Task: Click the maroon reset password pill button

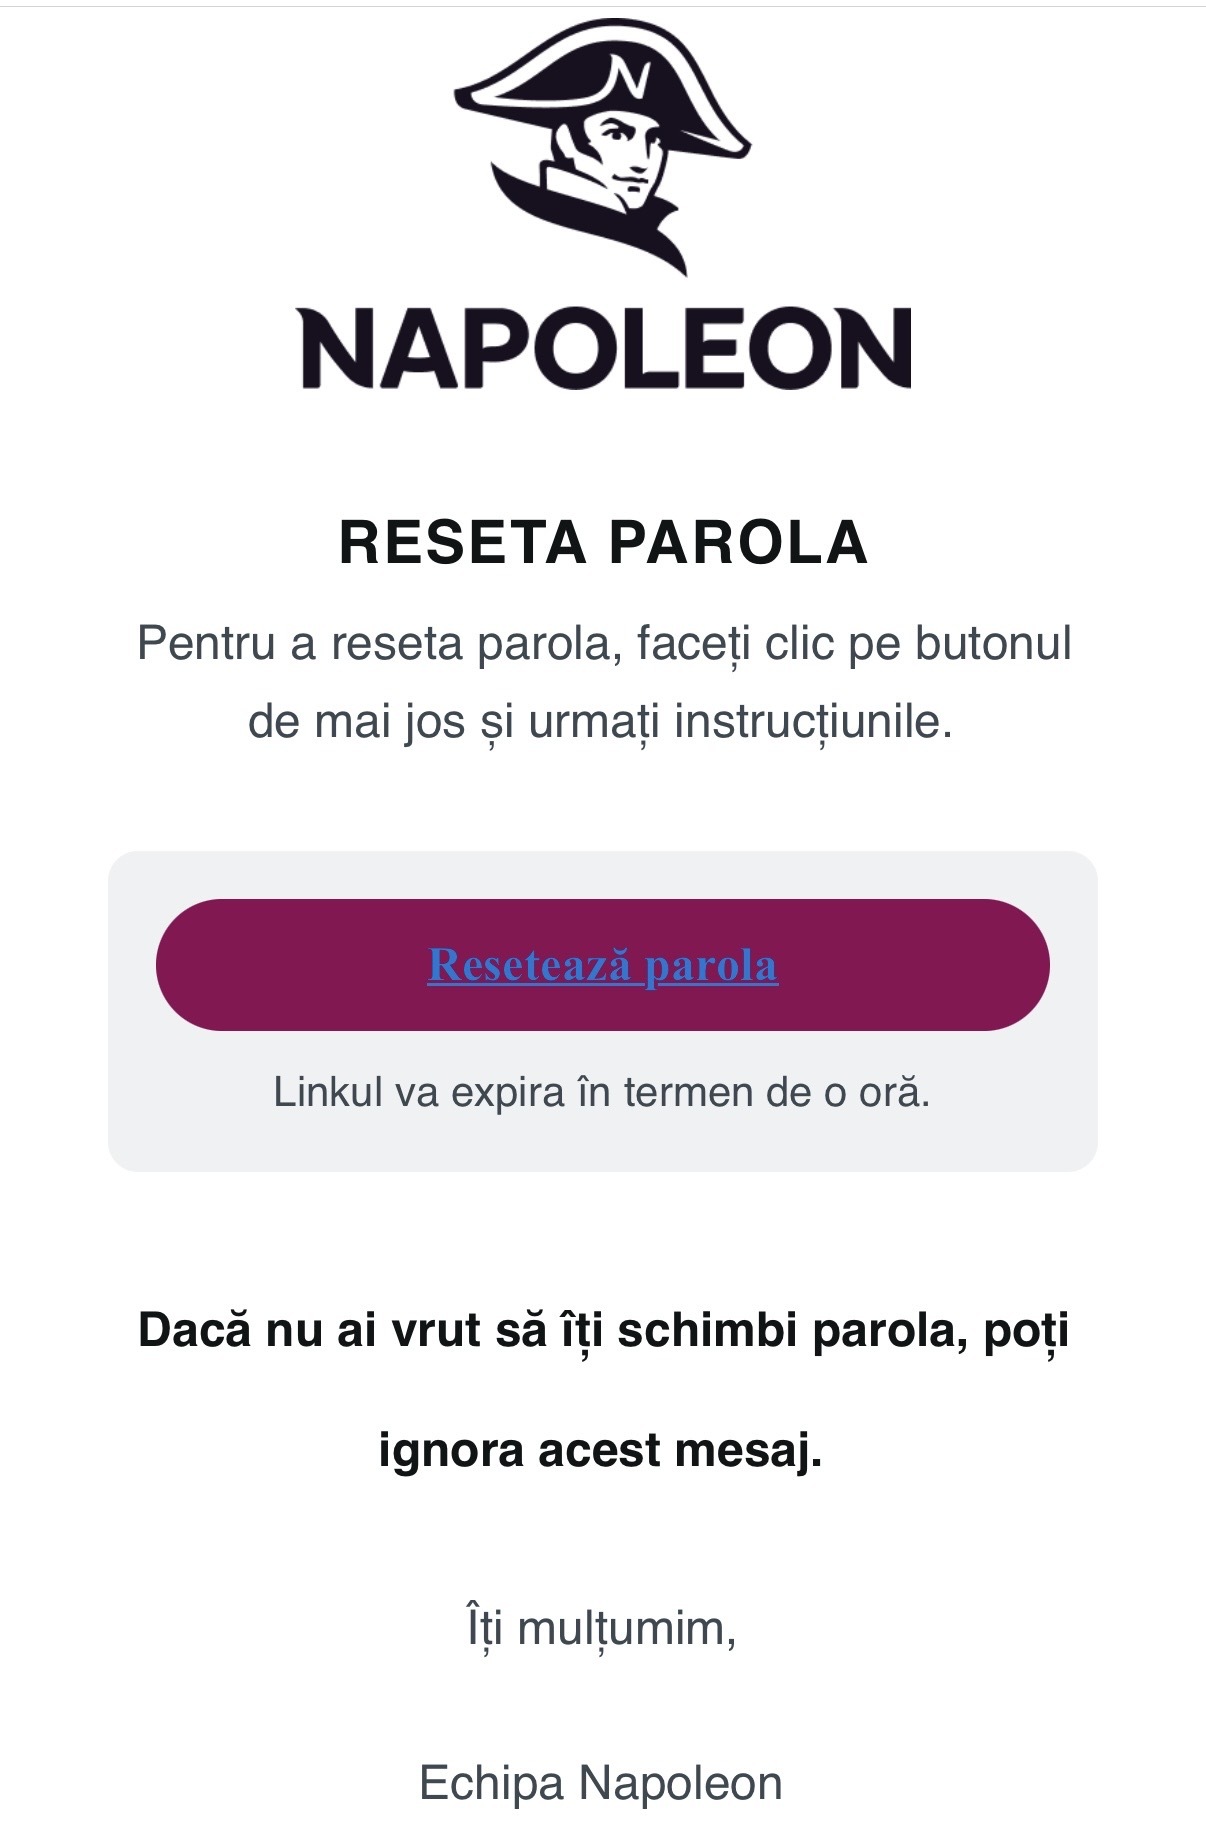Action: click(x=603, y=965)
